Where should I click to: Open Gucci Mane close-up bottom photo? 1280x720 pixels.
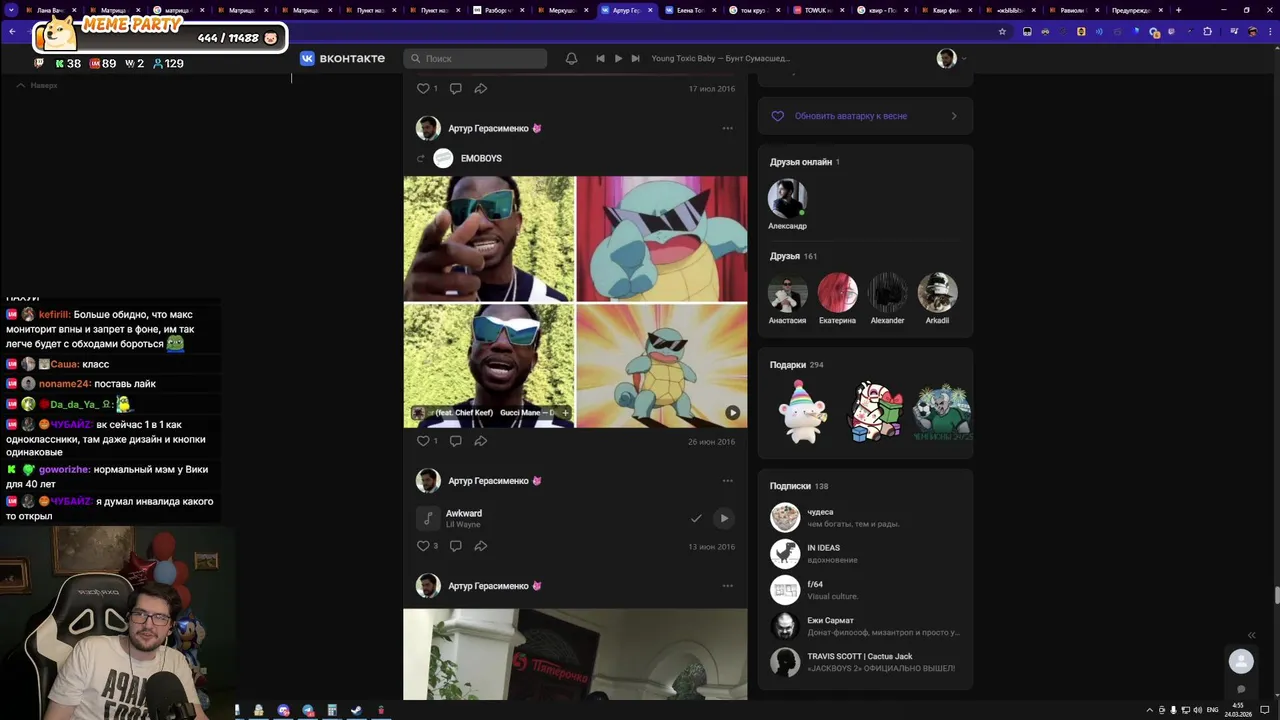[489, 366]
